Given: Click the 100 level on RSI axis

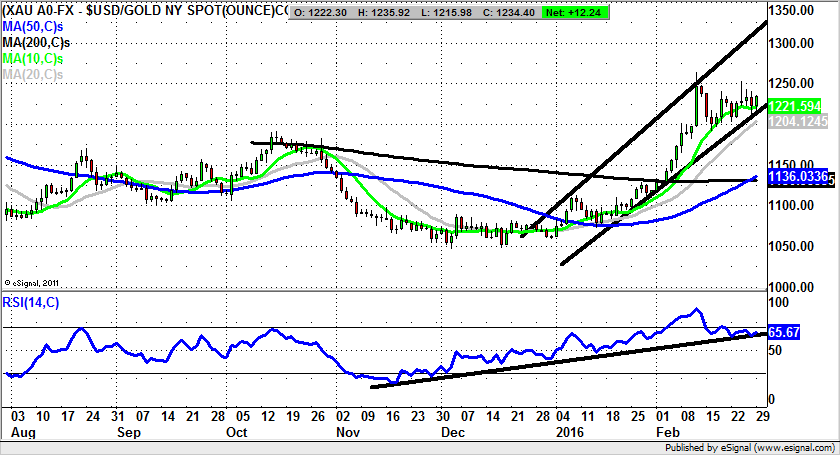Looking at the screenshot, I should pos(778,301).
